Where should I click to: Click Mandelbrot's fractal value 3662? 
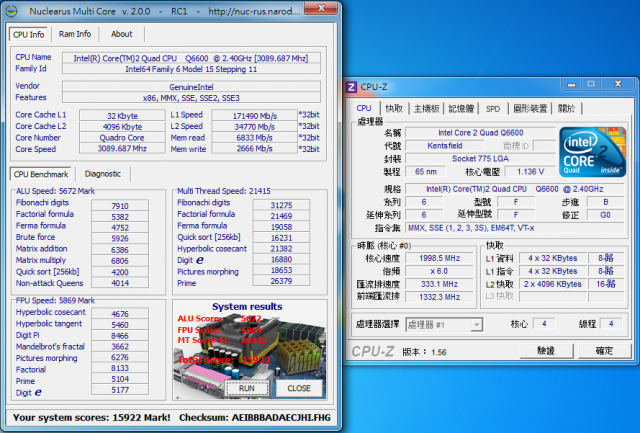120,346
